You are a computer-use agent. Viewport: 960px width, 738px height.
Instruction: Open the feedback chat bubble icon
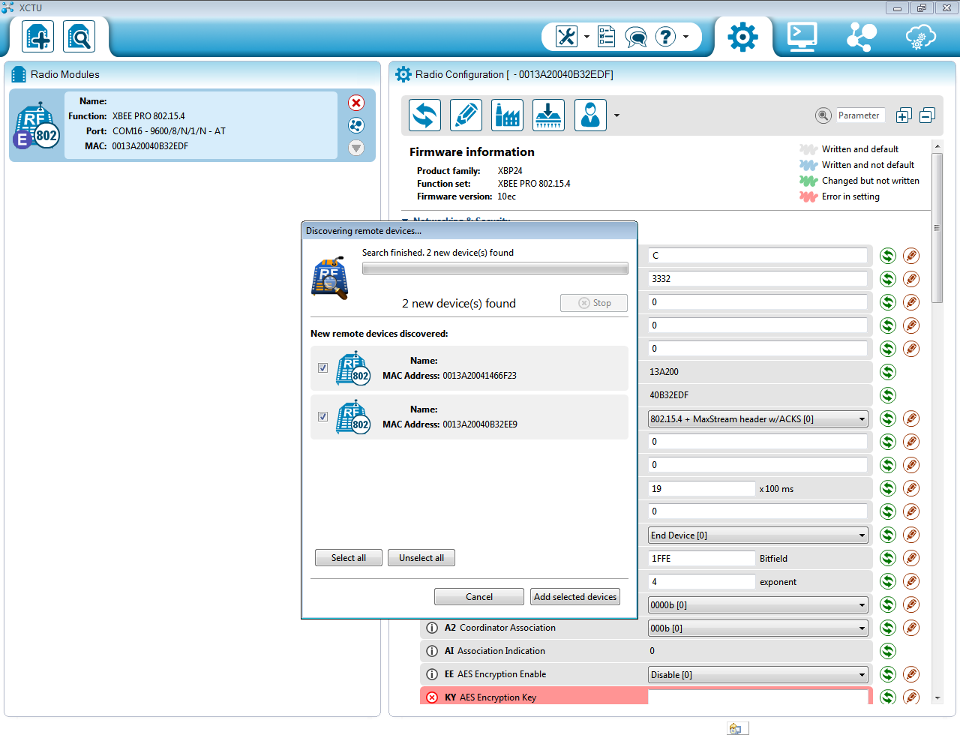[x=636, y=37]
